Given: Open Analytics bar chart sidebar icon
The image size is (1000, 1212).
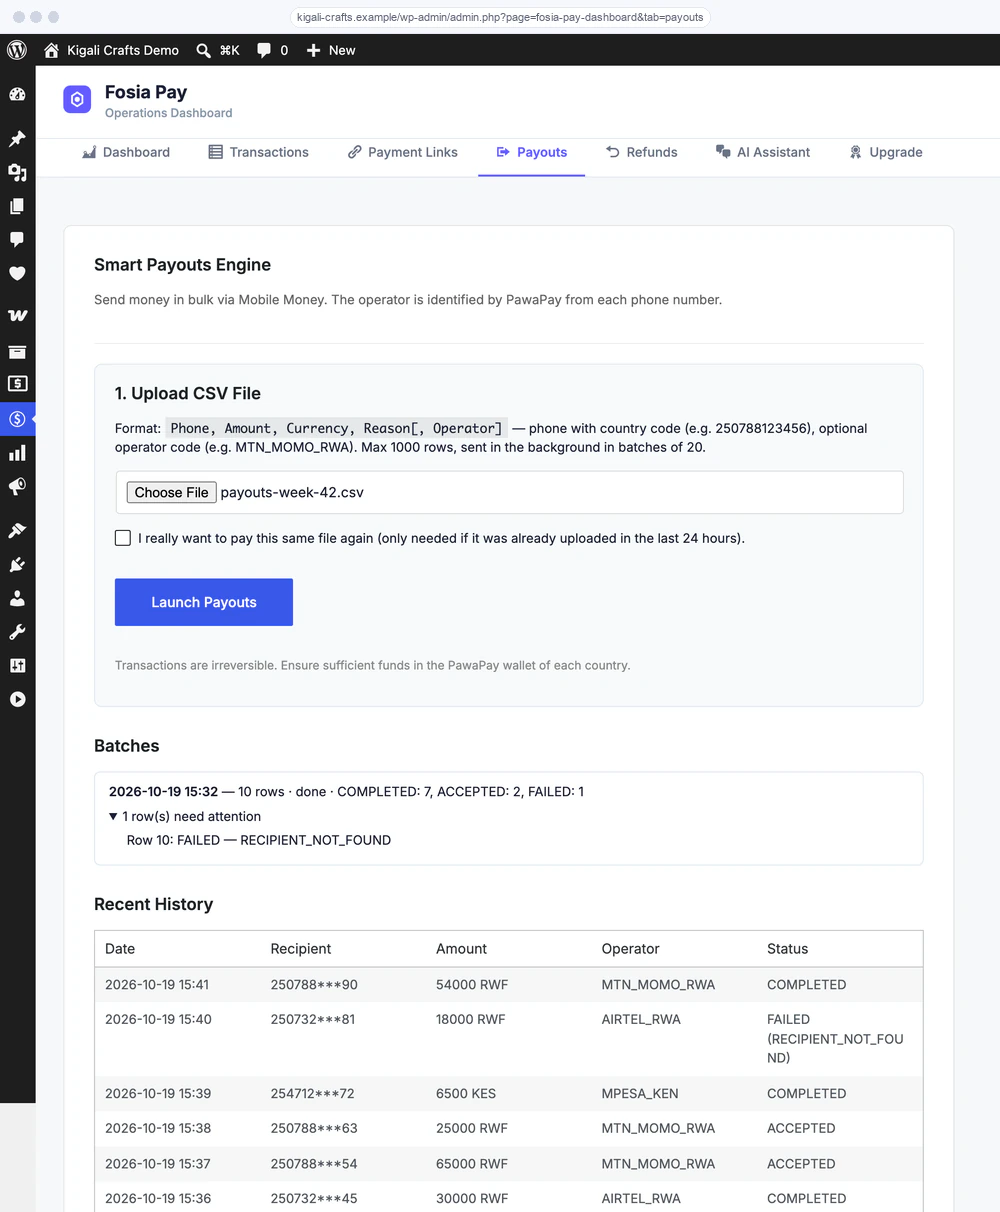Looking at the screenshot, I should (x=17, y=453).
